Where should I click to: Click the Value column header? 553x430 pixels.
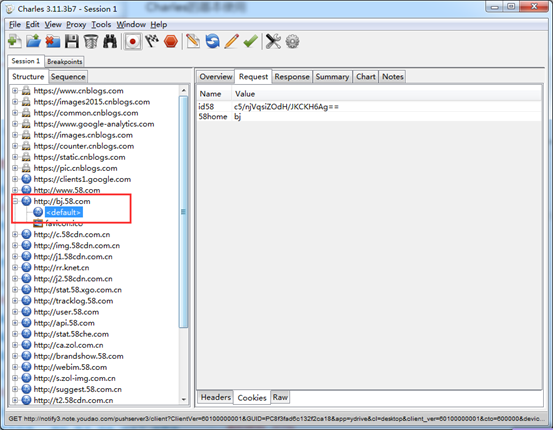click(387, 94)
